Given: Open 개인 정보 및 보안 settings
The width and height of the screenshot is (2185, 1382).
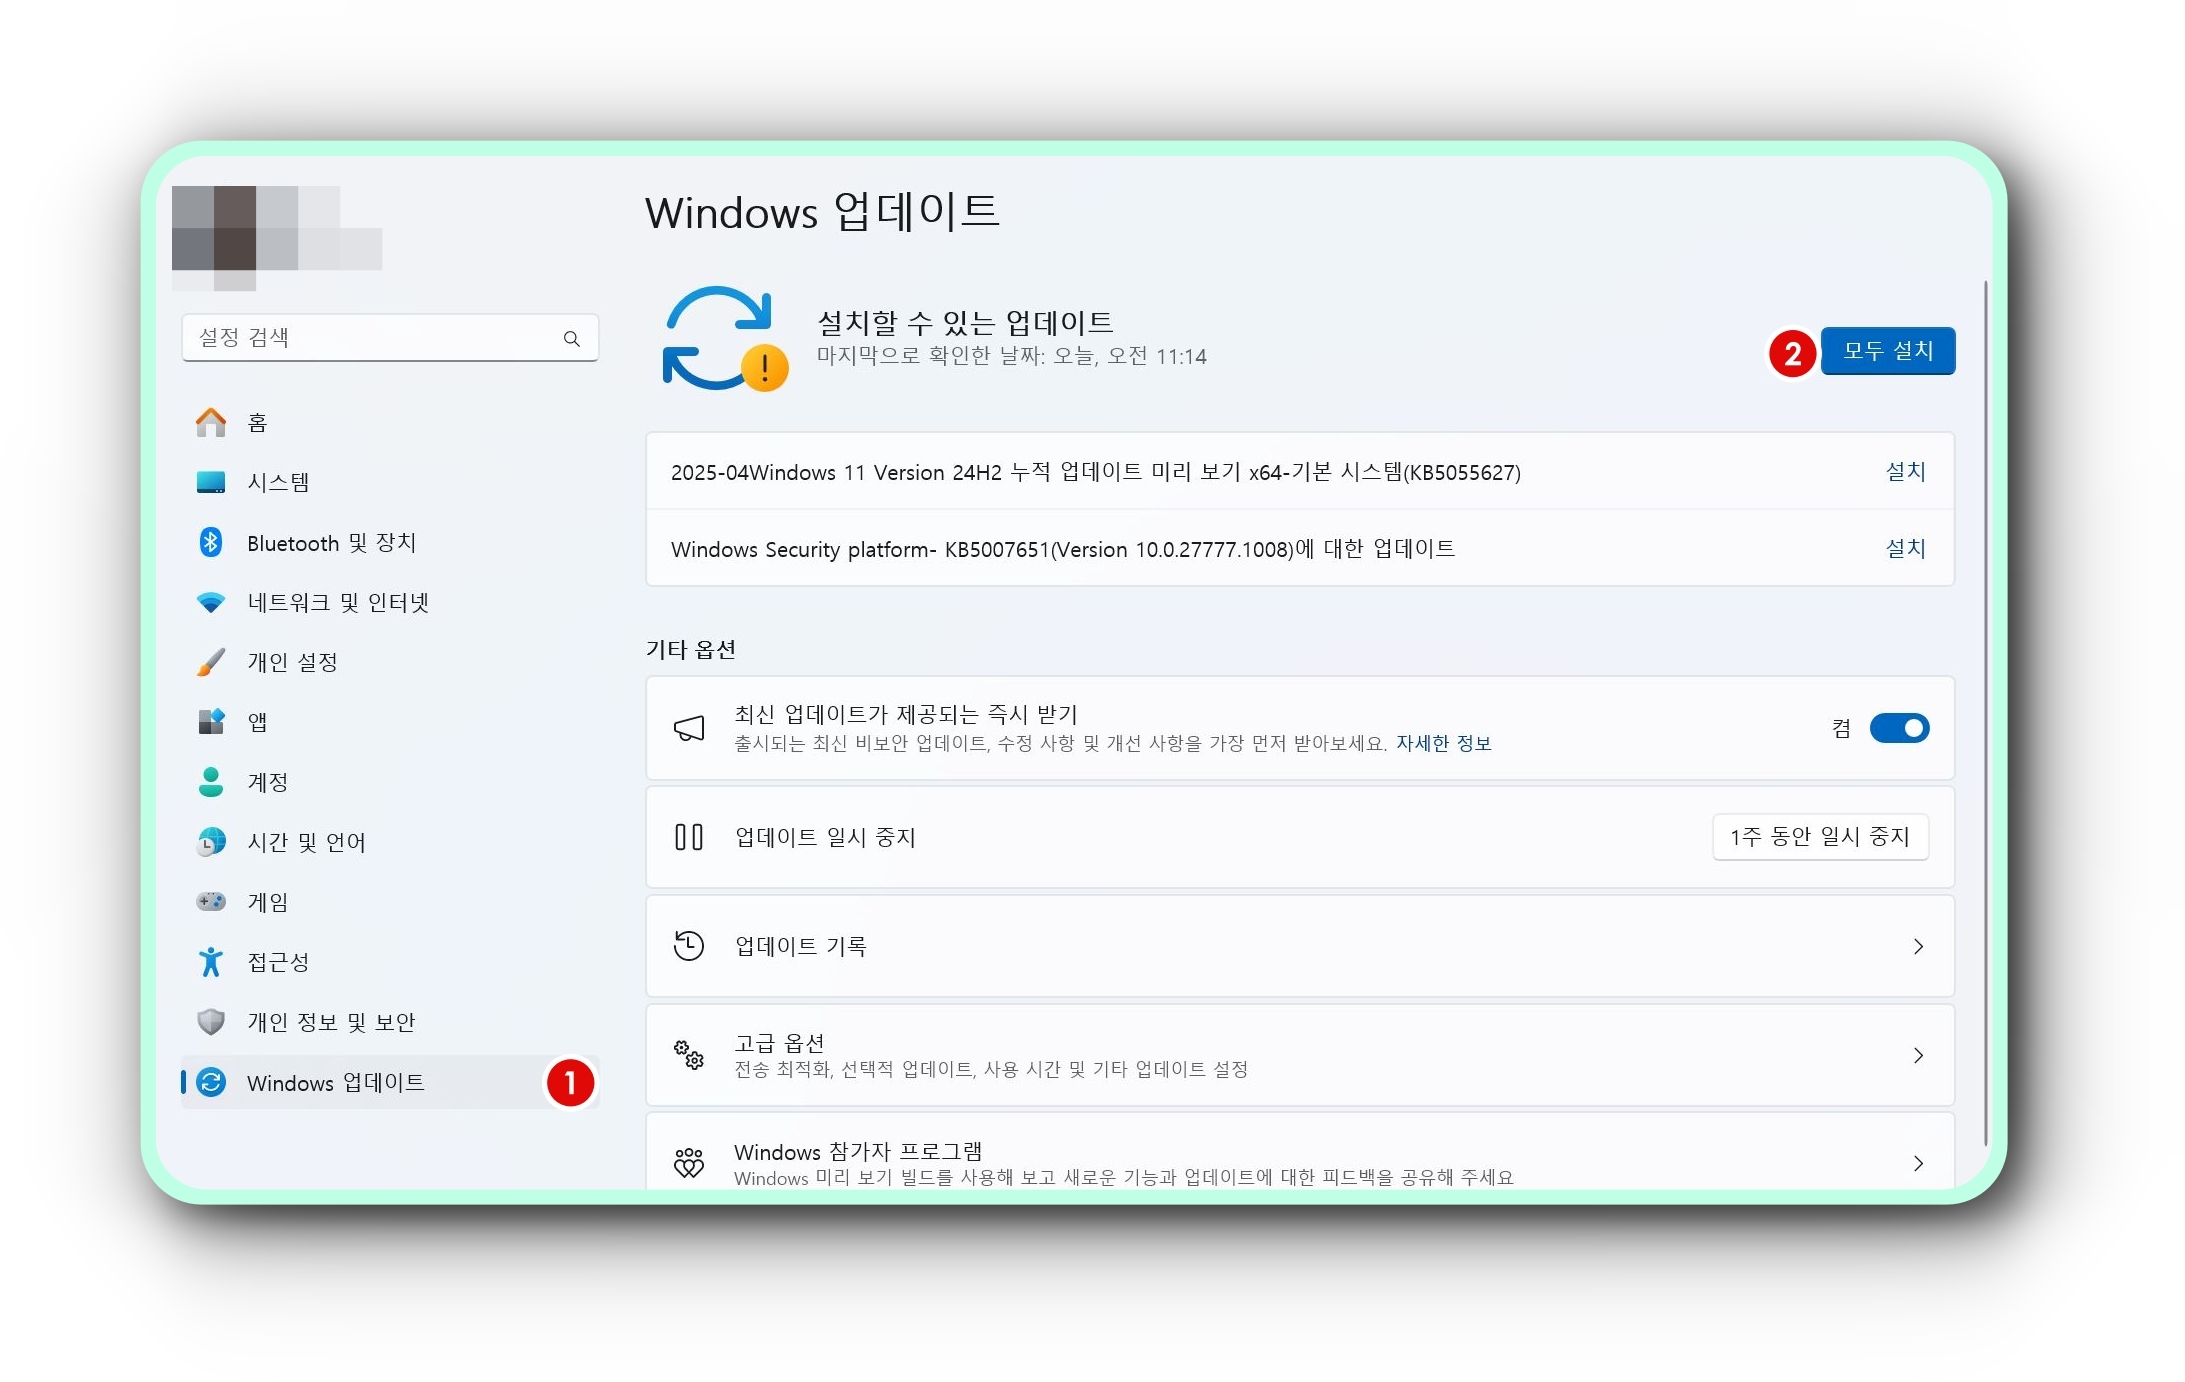Looking at the screenshot, I should (x=390, y=1022).
